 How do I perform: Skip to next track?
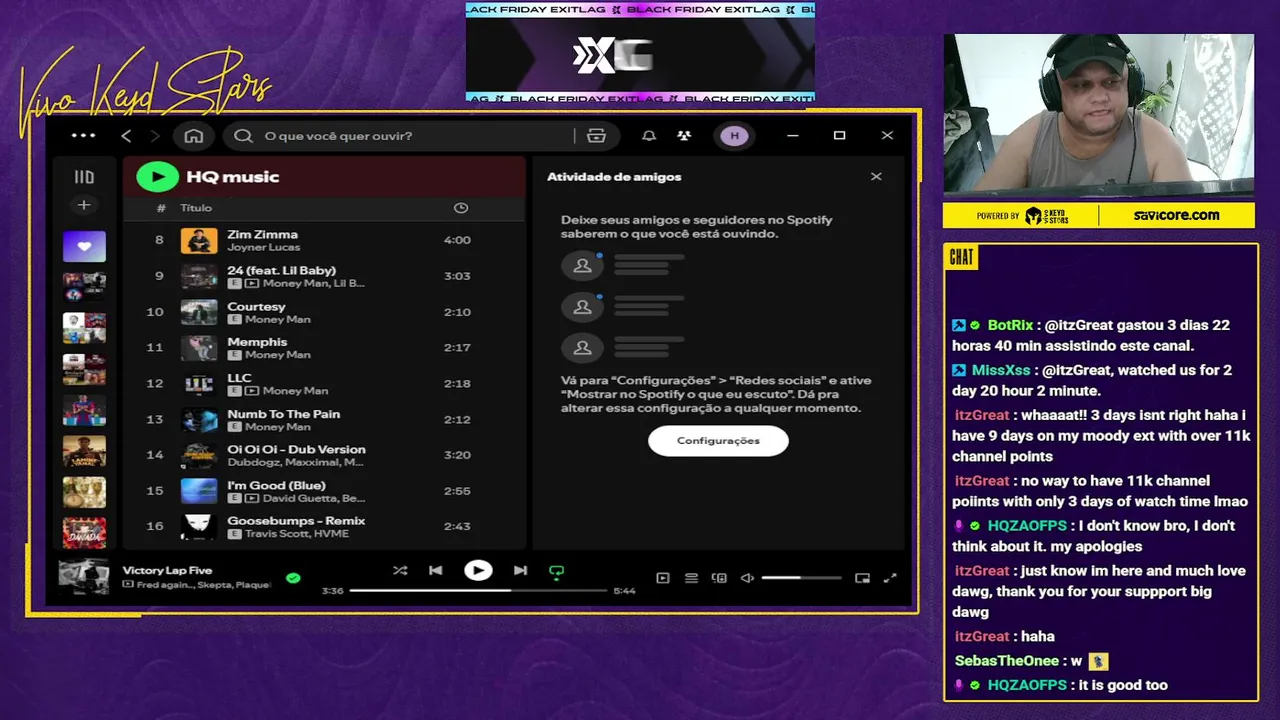520,570
